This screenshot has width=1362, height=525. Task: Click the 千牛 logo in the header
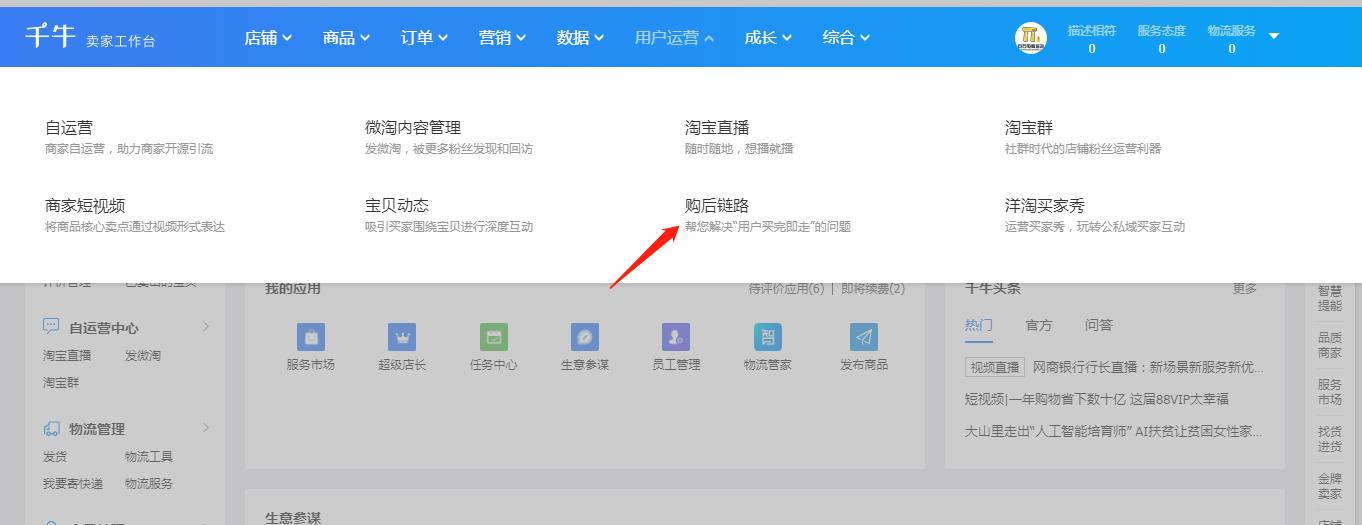50,36
